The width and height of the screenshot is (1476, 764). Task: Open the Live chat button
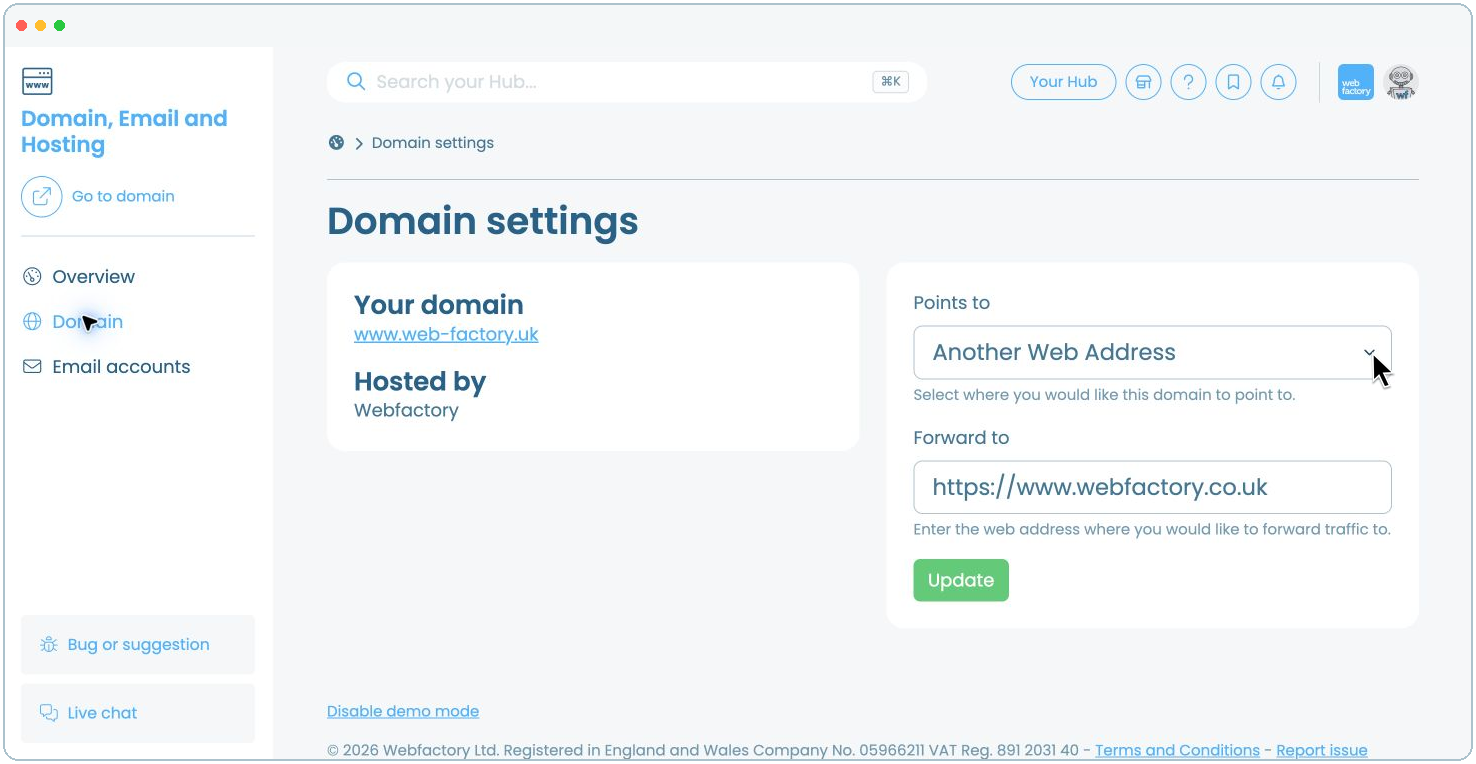[x=138, y=713]
